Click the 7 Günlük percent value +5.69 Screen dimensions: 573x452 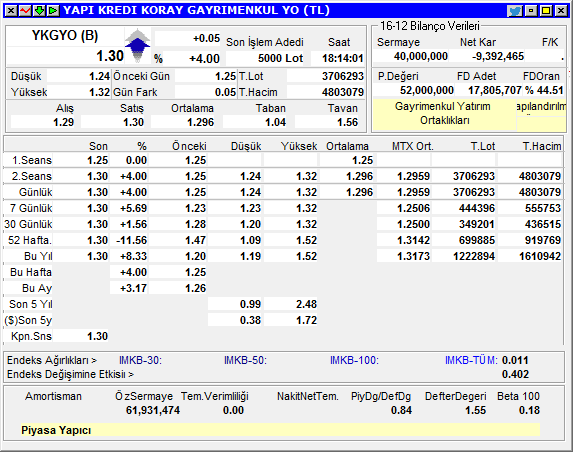pos(133,209)
